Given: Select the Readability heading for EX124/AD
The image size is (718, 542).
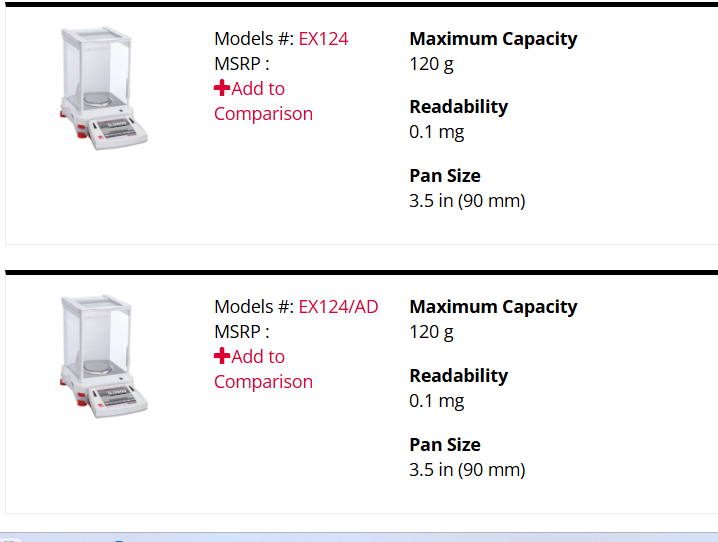Looking at the screenshot, I should point(458,376).
